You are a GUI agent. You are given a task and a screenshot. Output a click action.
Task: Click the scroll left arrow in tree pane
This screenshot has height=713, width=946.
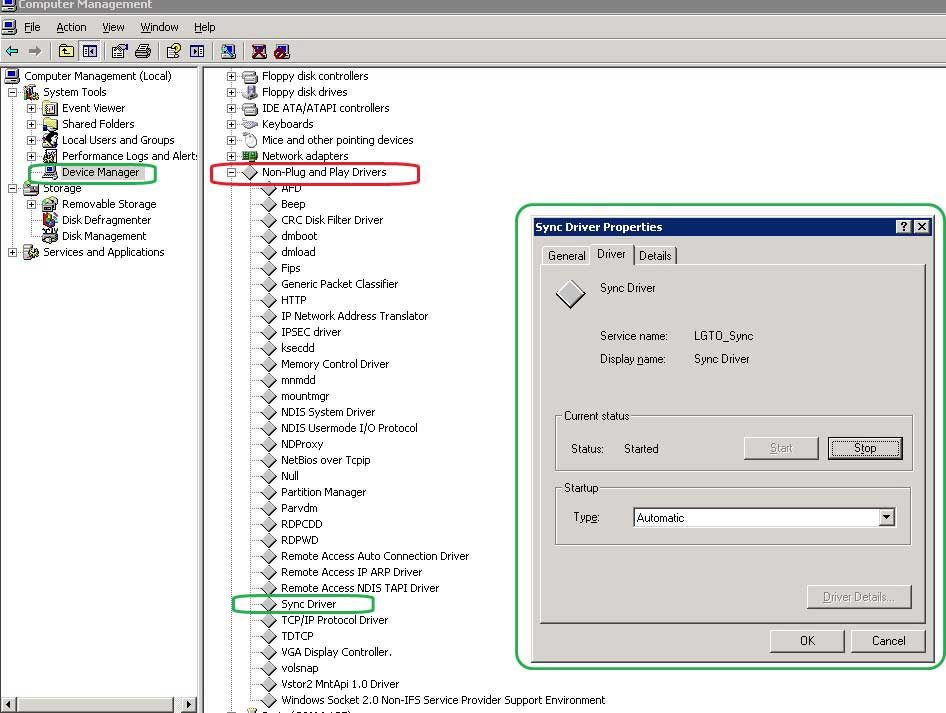[x=8, y=705]
